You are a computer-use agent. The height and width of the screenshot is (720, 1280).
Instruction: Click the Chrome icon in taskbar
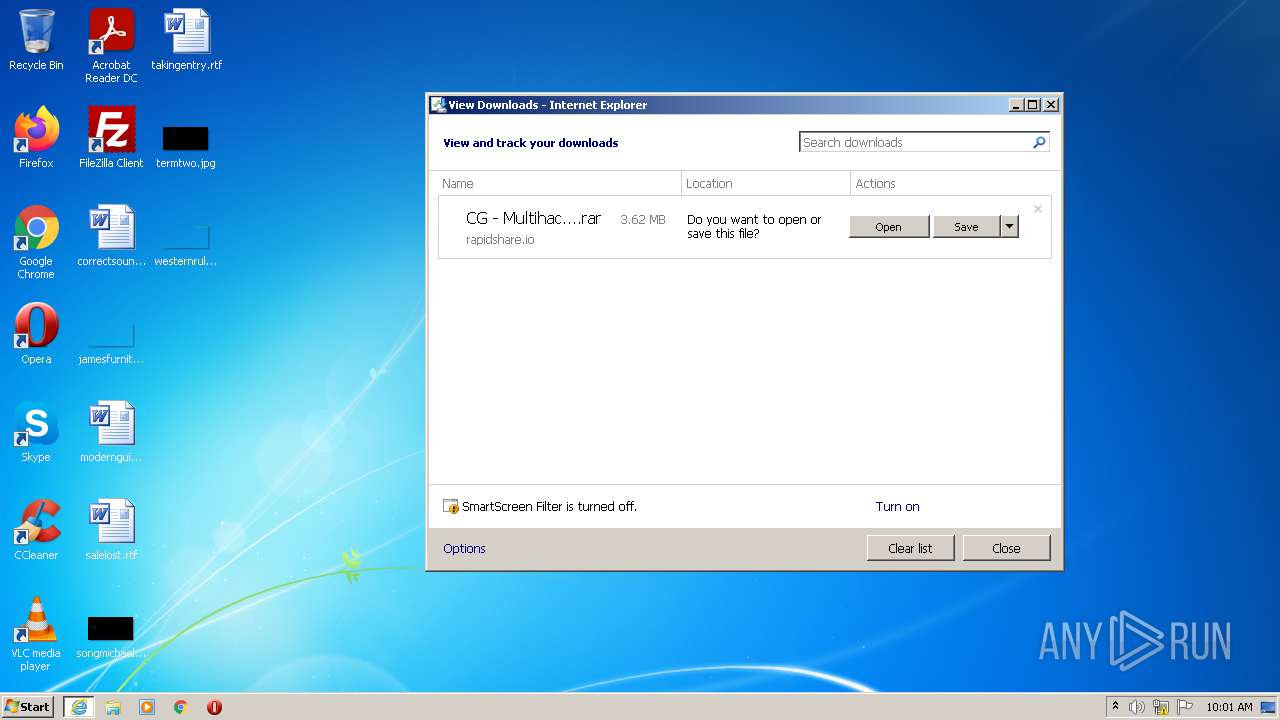pos(181,707)
